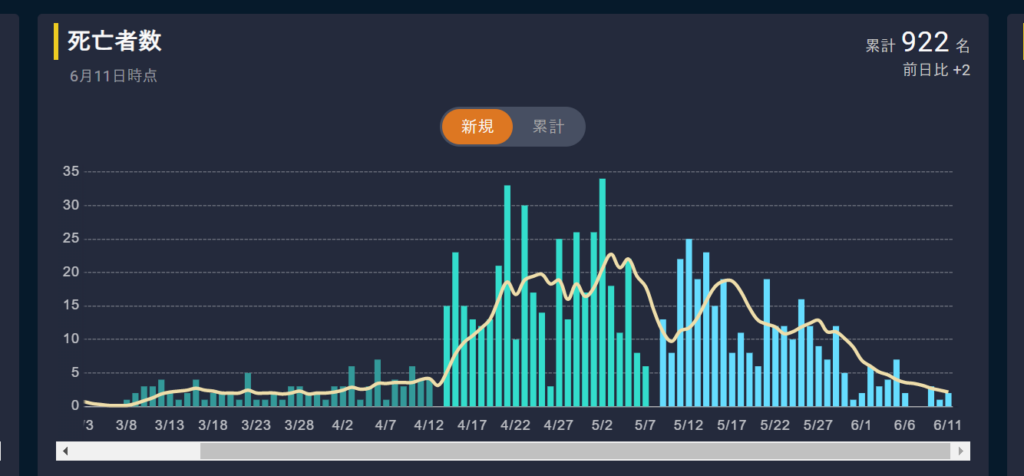Click the 4/22 x-axis date label
This screenshot has height=476, width=1024.
tap(514, 425)
